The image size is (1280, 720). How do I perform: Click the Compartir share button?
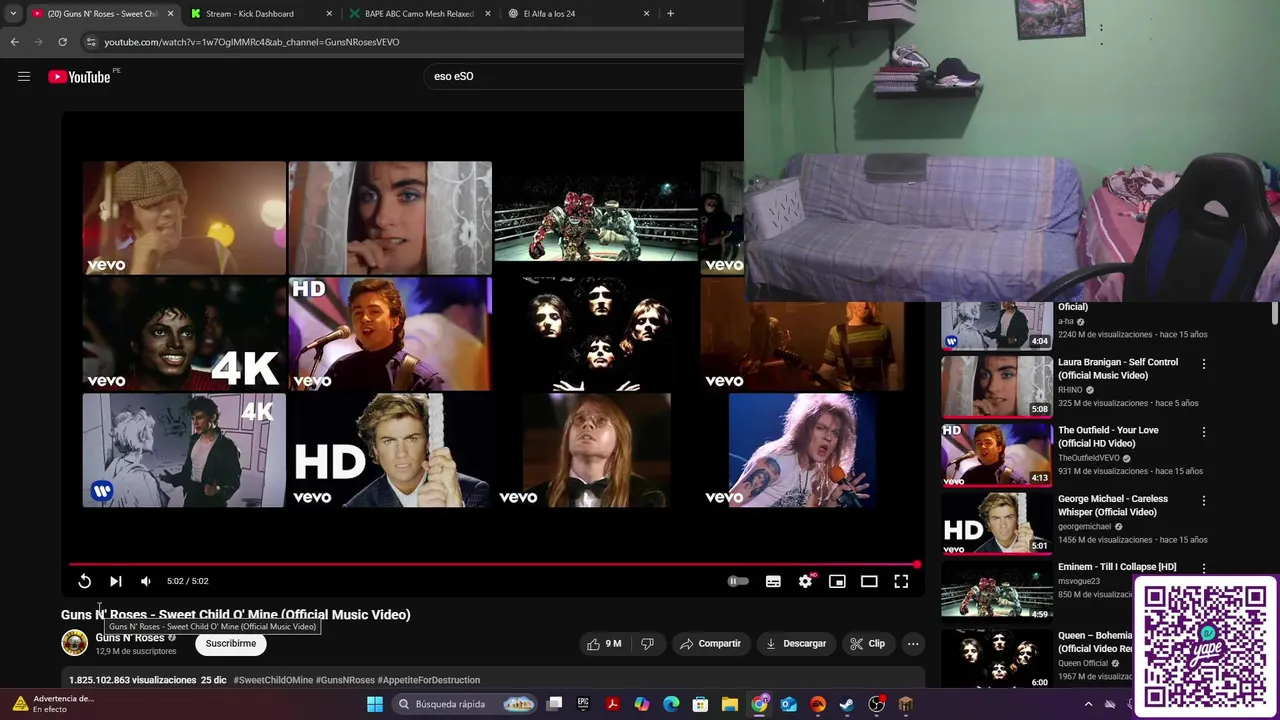point(711,644)
